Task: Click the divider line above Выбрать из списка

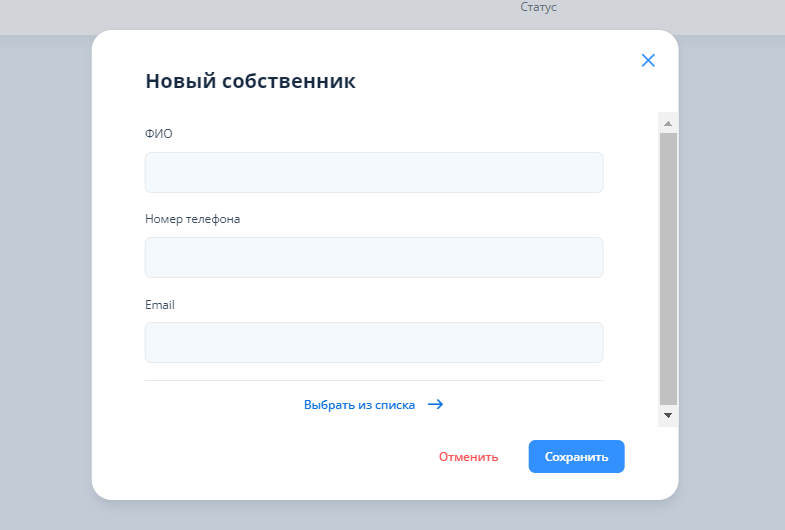Action: point(374,380)
